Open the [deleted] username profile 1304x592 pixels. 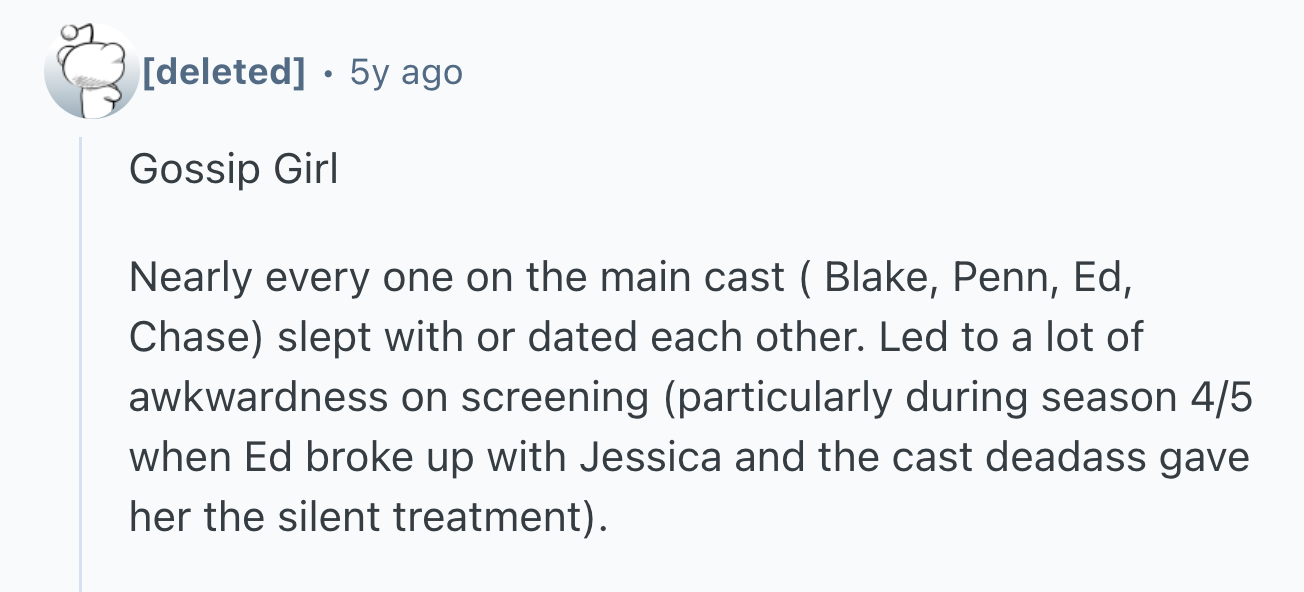tap(225, 72)
